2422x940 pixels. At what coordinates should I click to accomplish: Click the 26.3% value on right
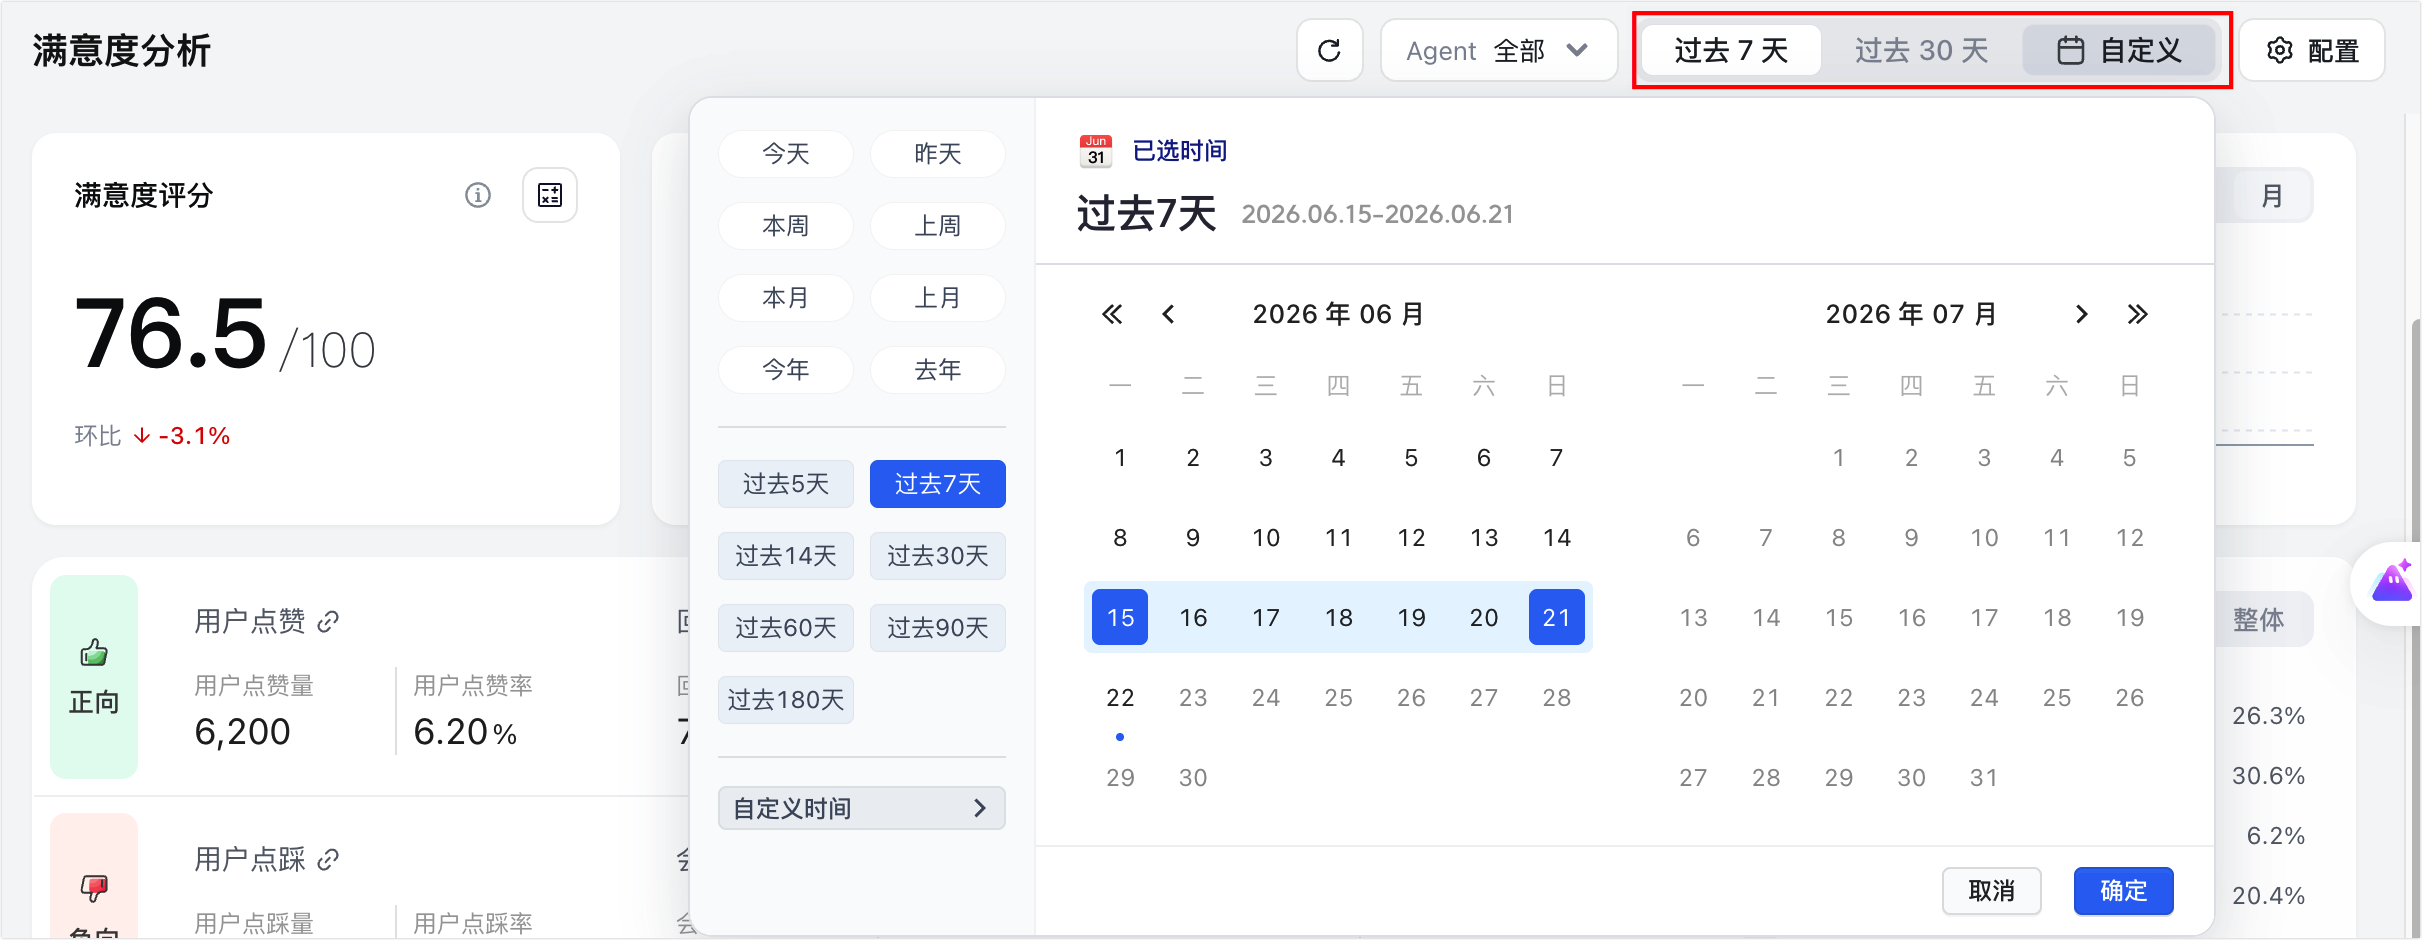tap(2268, 716)
